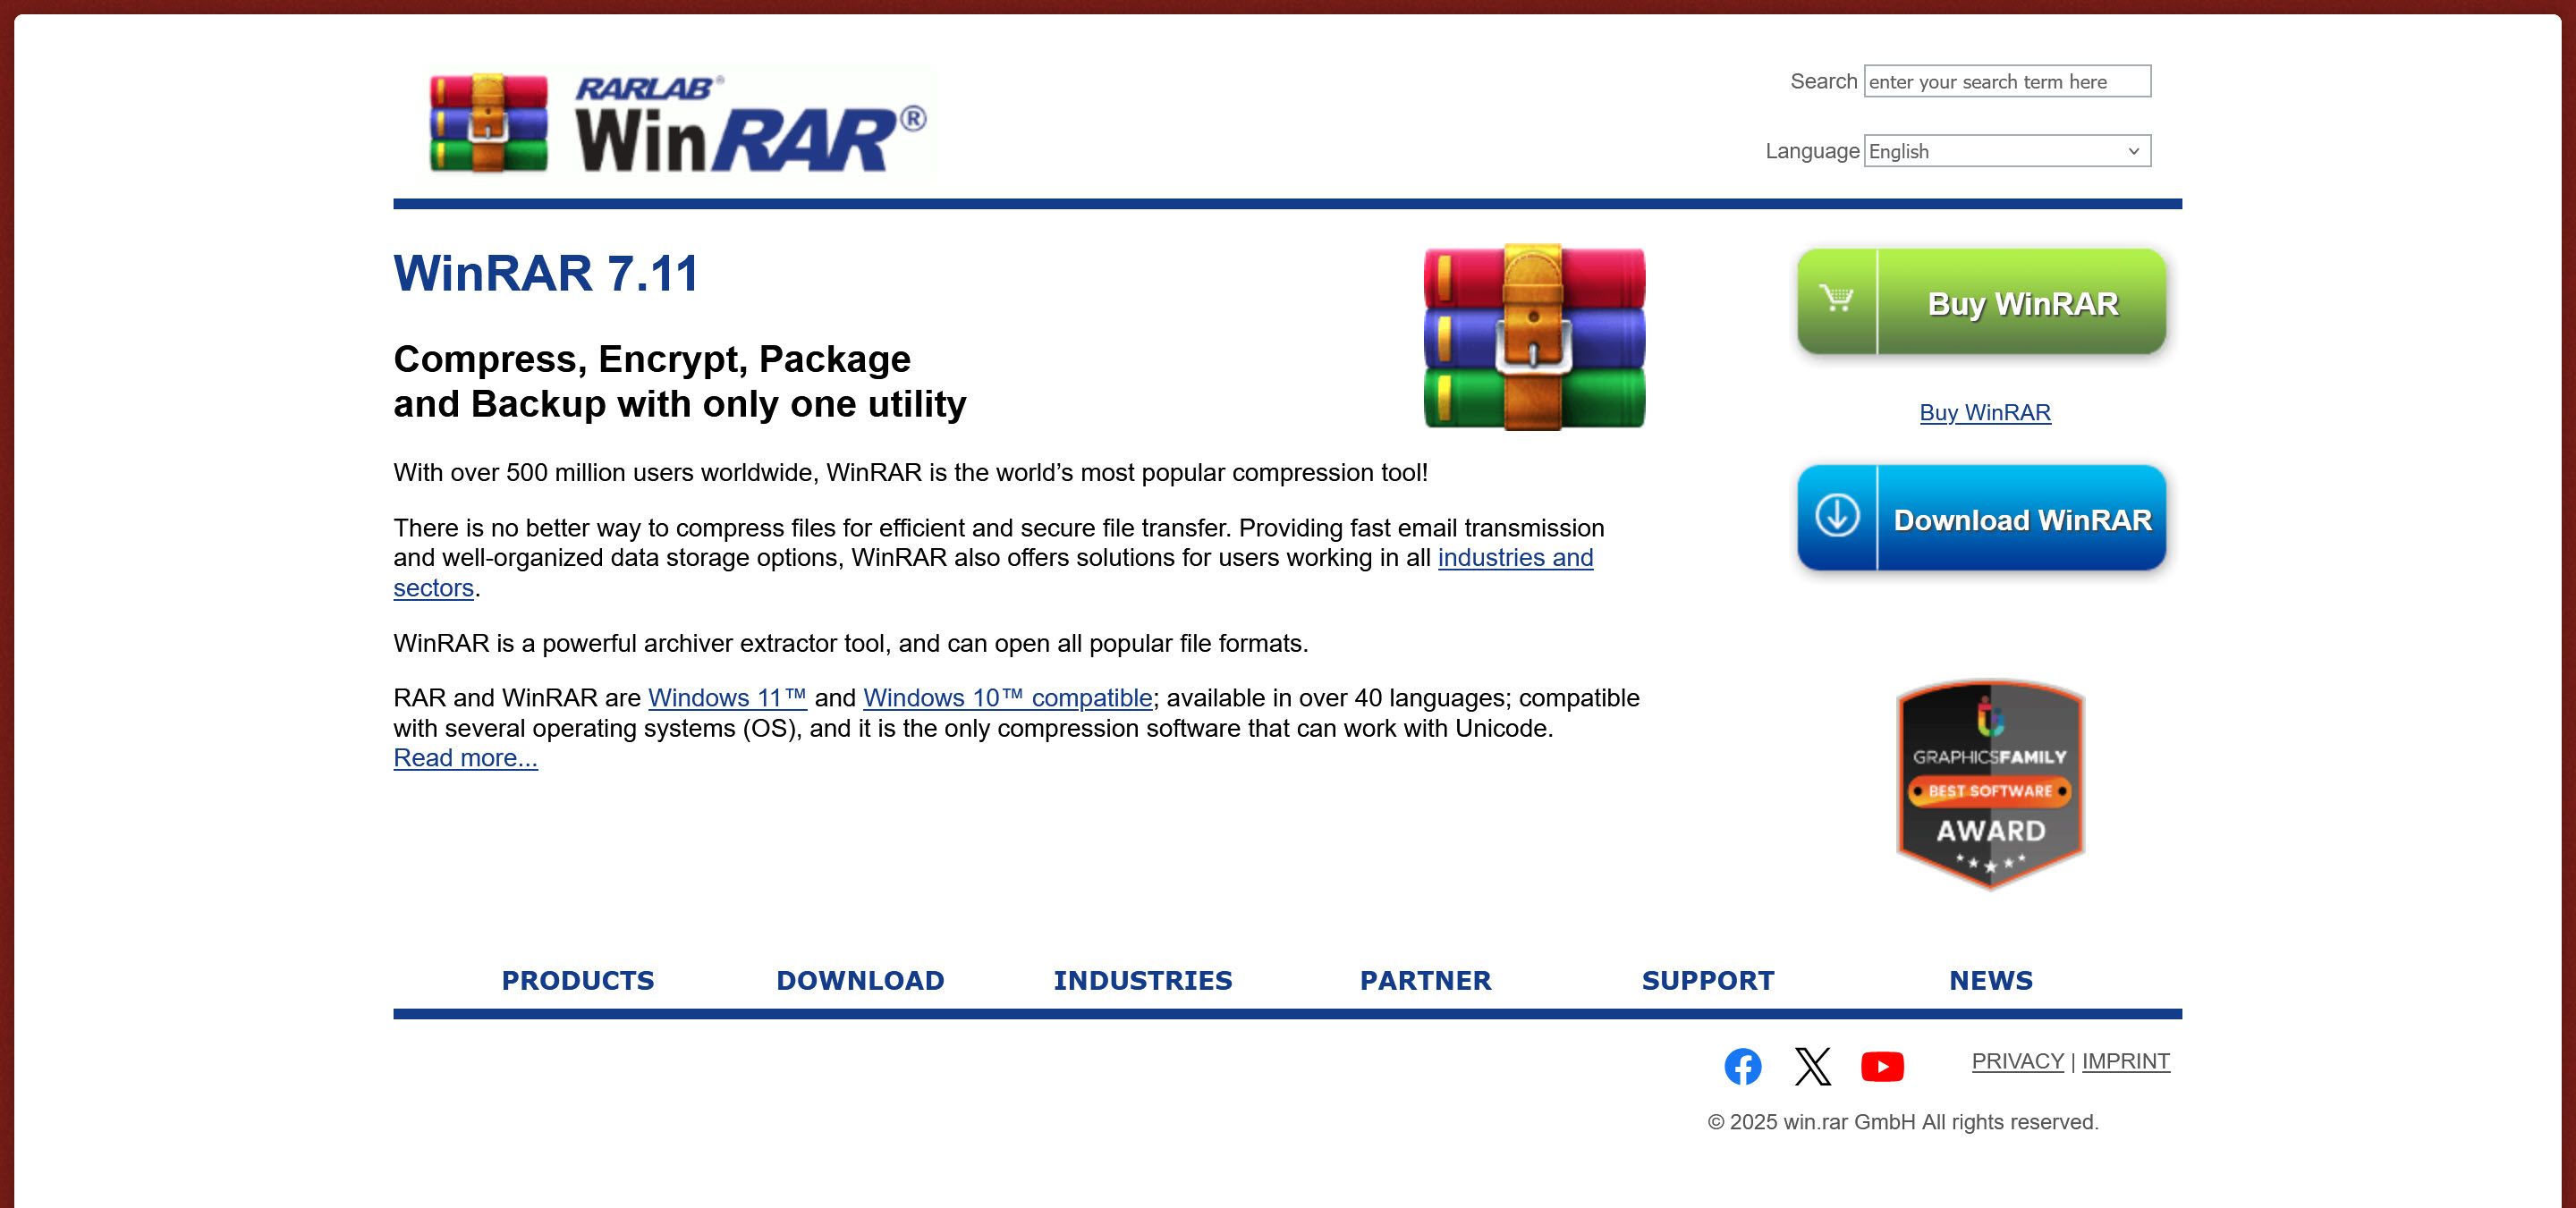Click the download arrow circle icon
Screen dimensions: 2576x1208
[x=1837, y=516]
